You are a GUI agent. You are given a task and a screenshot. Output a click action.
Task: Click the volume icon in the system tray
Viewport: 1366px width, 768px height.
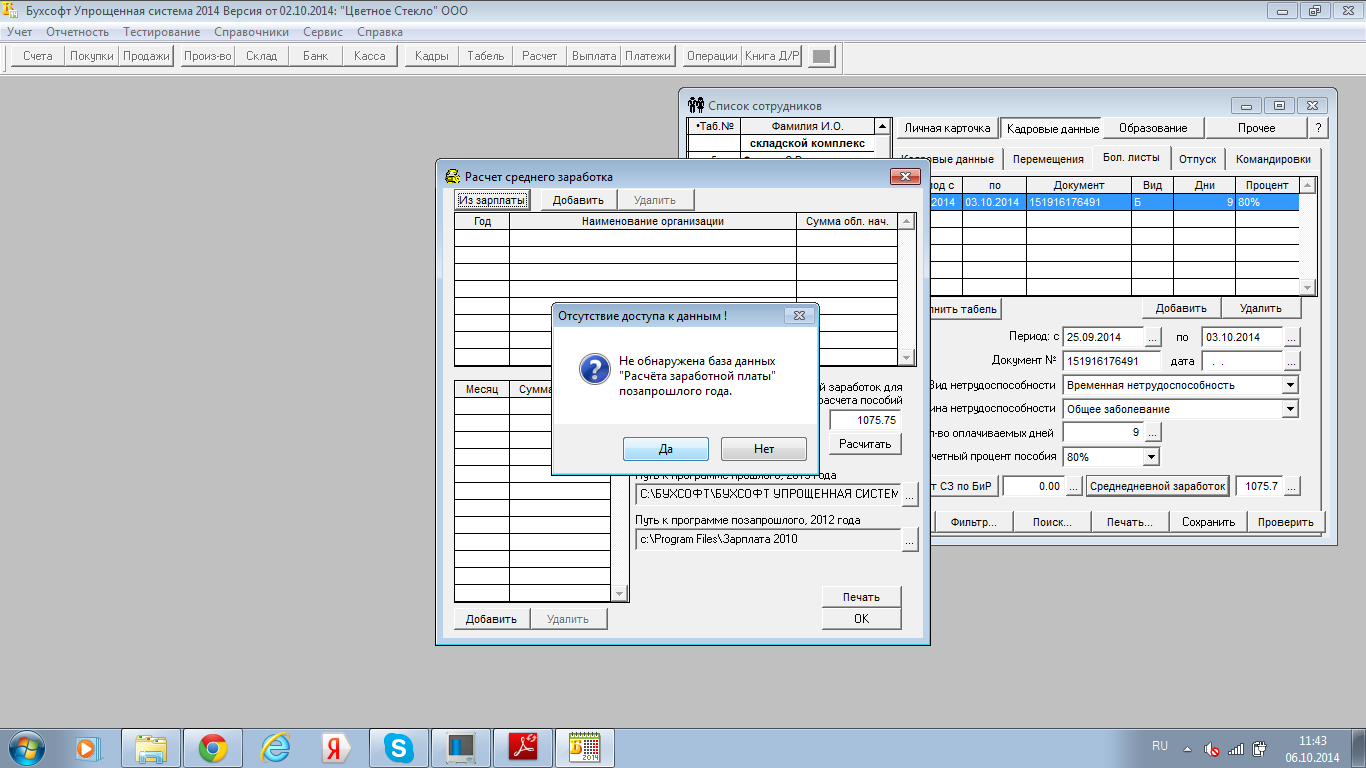[1212, 748]
